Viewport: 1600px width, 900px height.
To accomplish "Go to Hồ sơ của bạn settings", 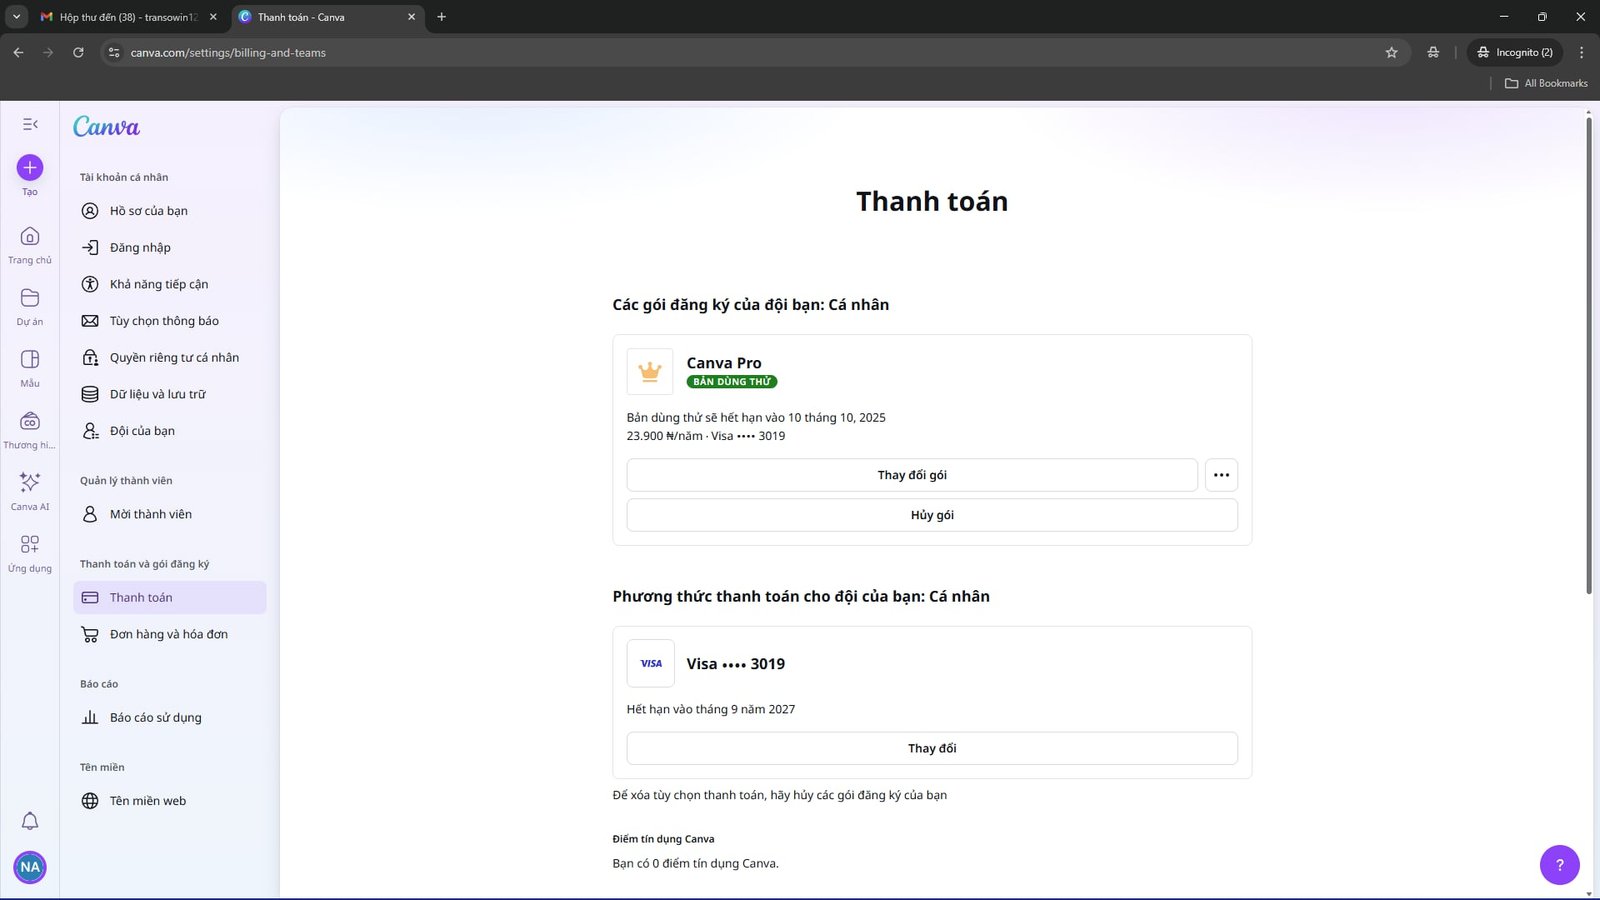I will pos(148,211).
